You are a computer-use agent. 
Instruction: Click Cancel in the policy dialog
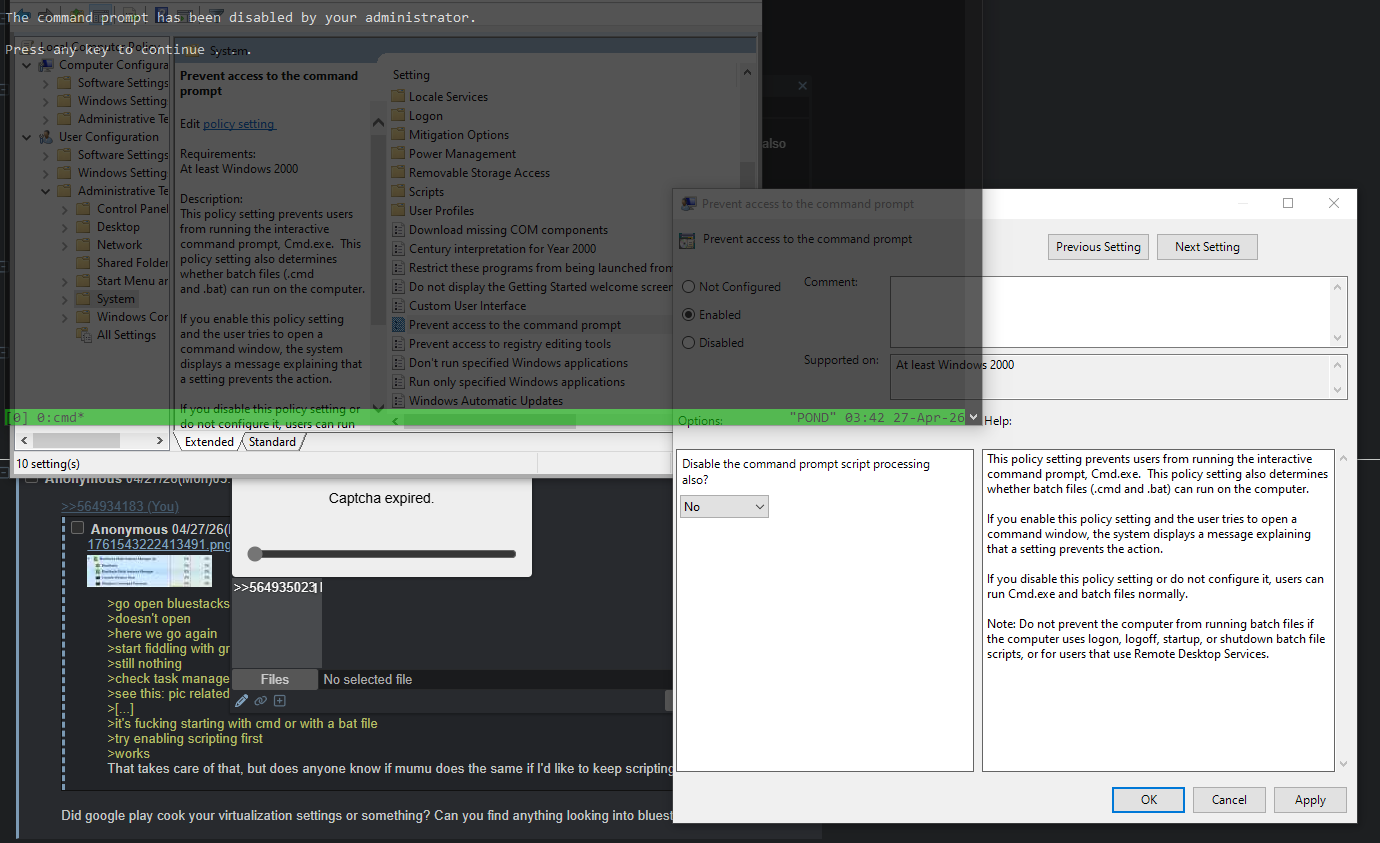(x=1229, y=799)
